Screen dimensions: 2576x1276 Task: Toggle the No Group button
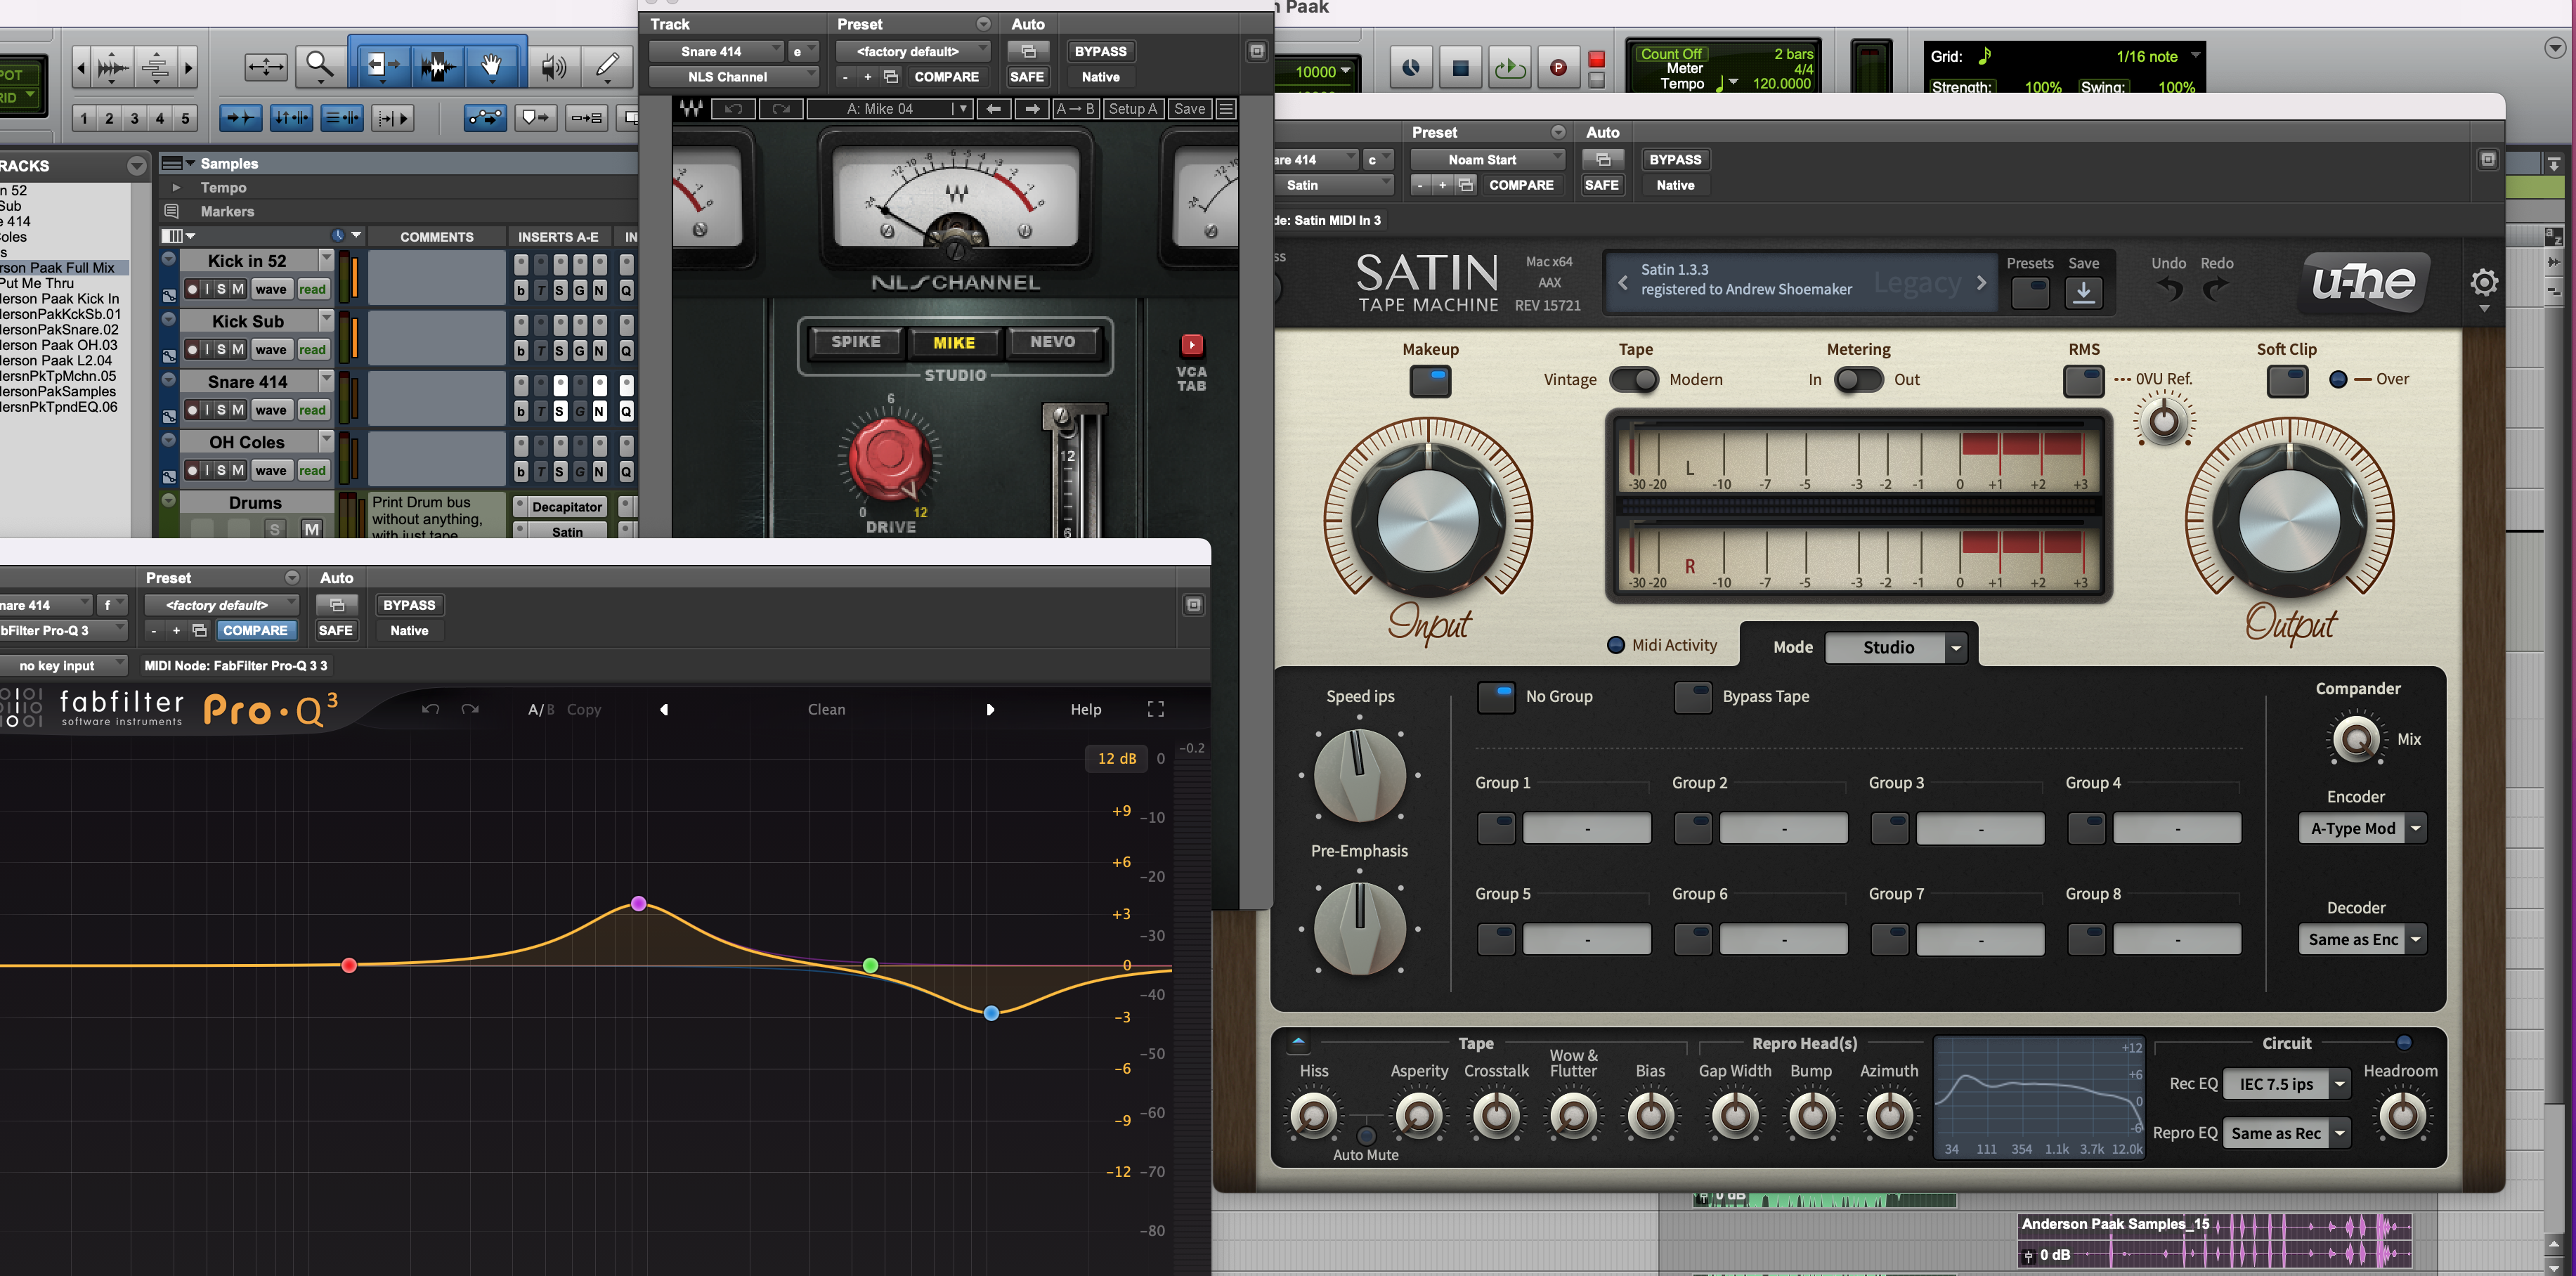click(1496, 697)
